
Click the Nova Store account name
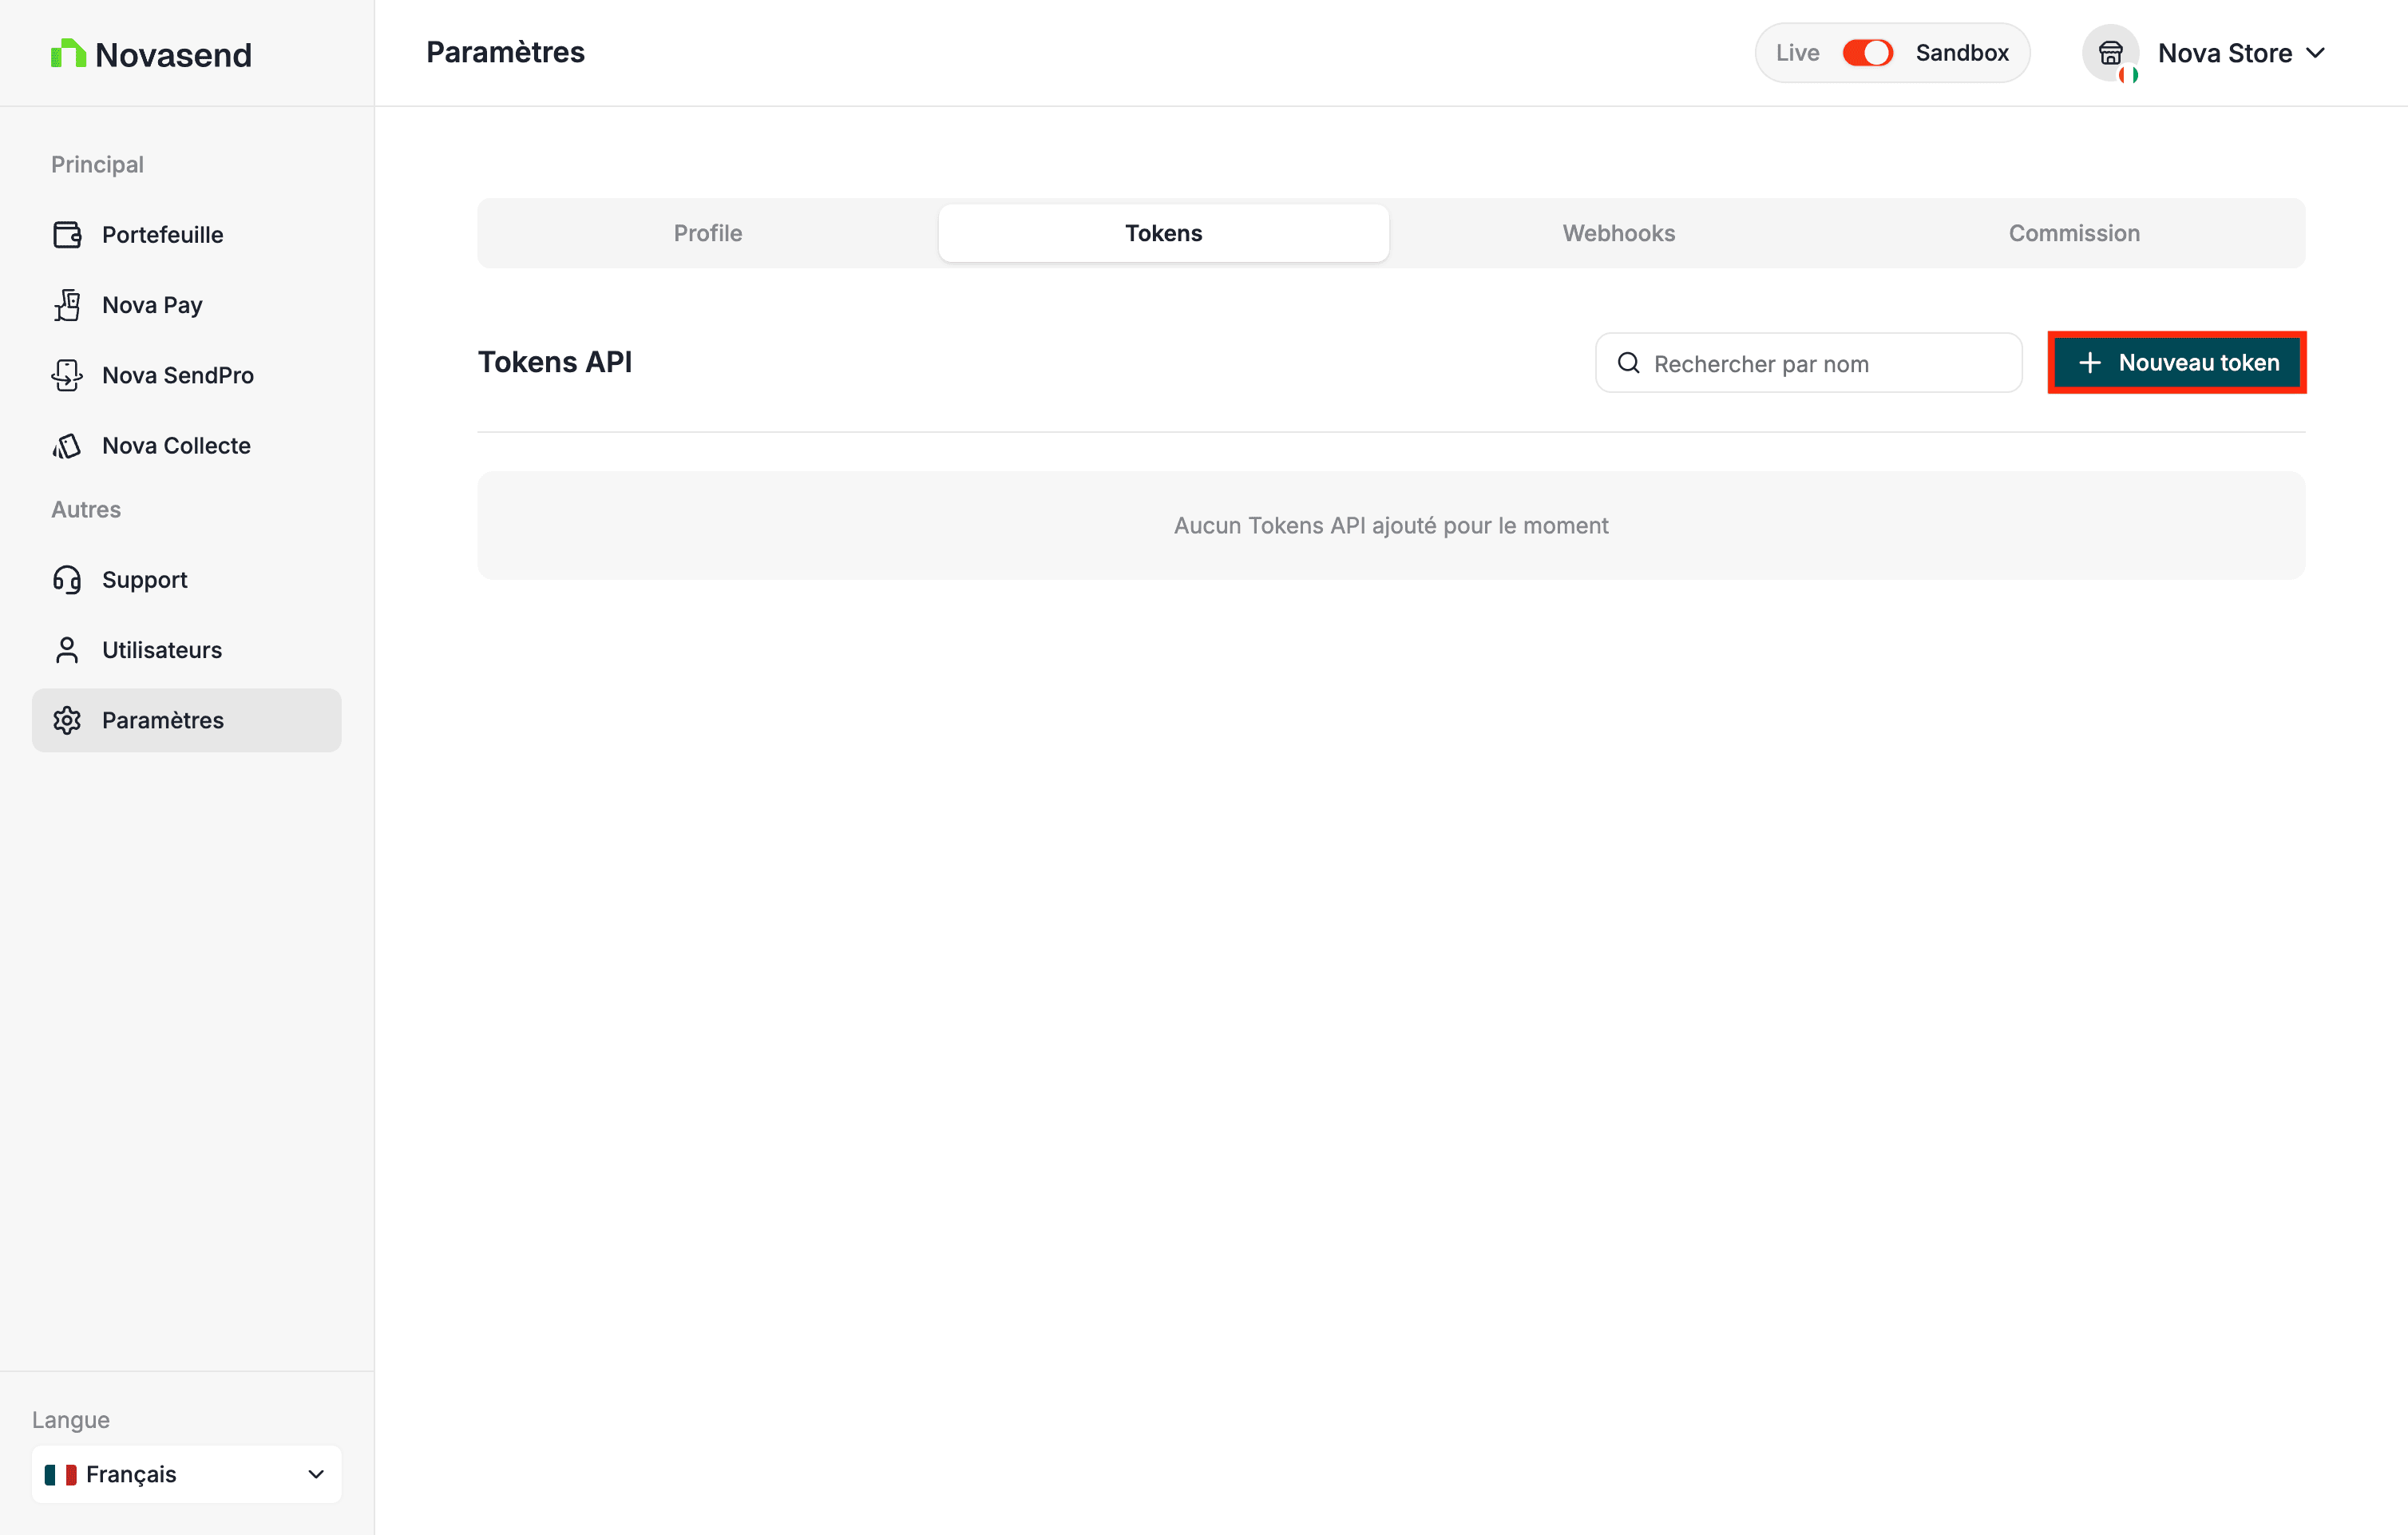pyautogui.click(x=2225, y=53)
